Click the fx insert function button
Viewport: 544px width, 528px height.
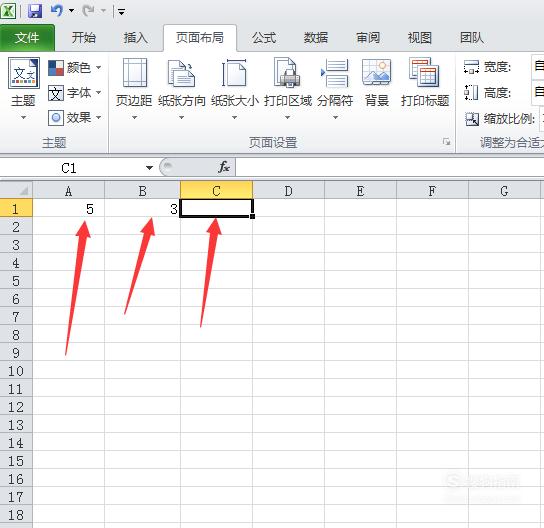(x=224, y=168)
